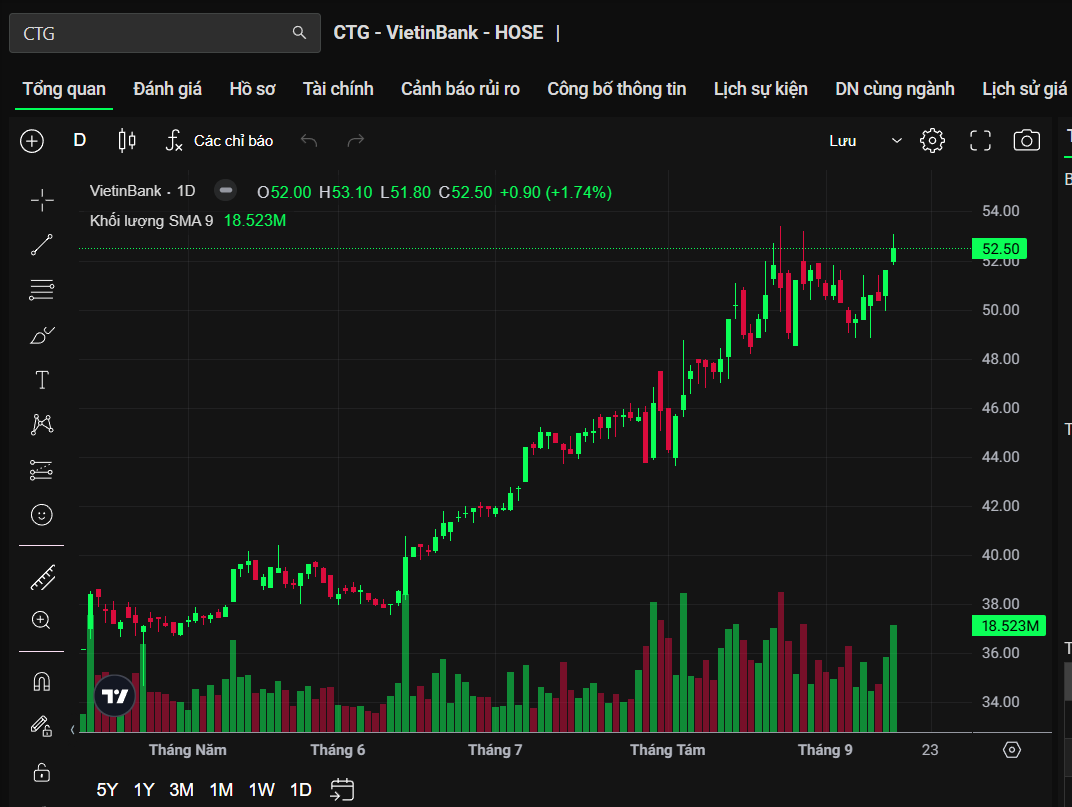Click the Tháng 9 time axis label
Screen dimensions: 1072x807
tap(825, 750)
